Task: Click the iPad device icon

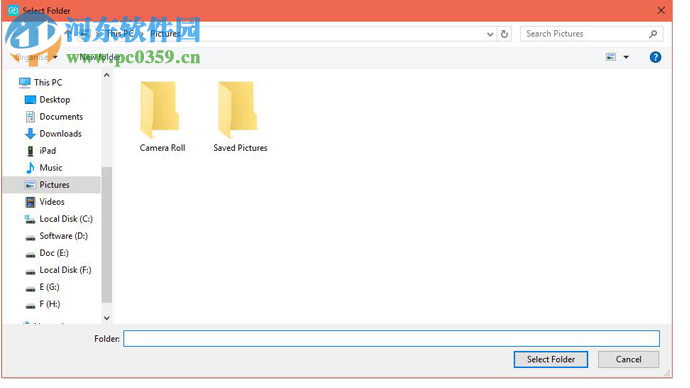Action: coord(30,151)
